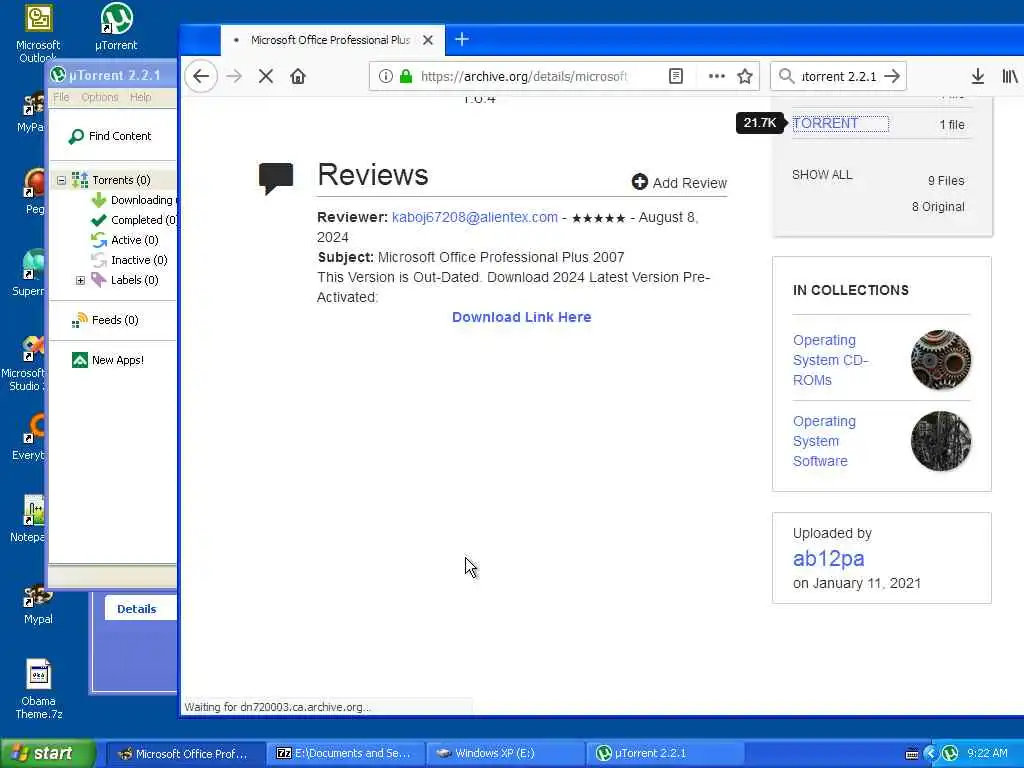Open Operating System CD-ROMs collection link
This screenshot has height=768, width=1024.
click(x=830, y=360)
